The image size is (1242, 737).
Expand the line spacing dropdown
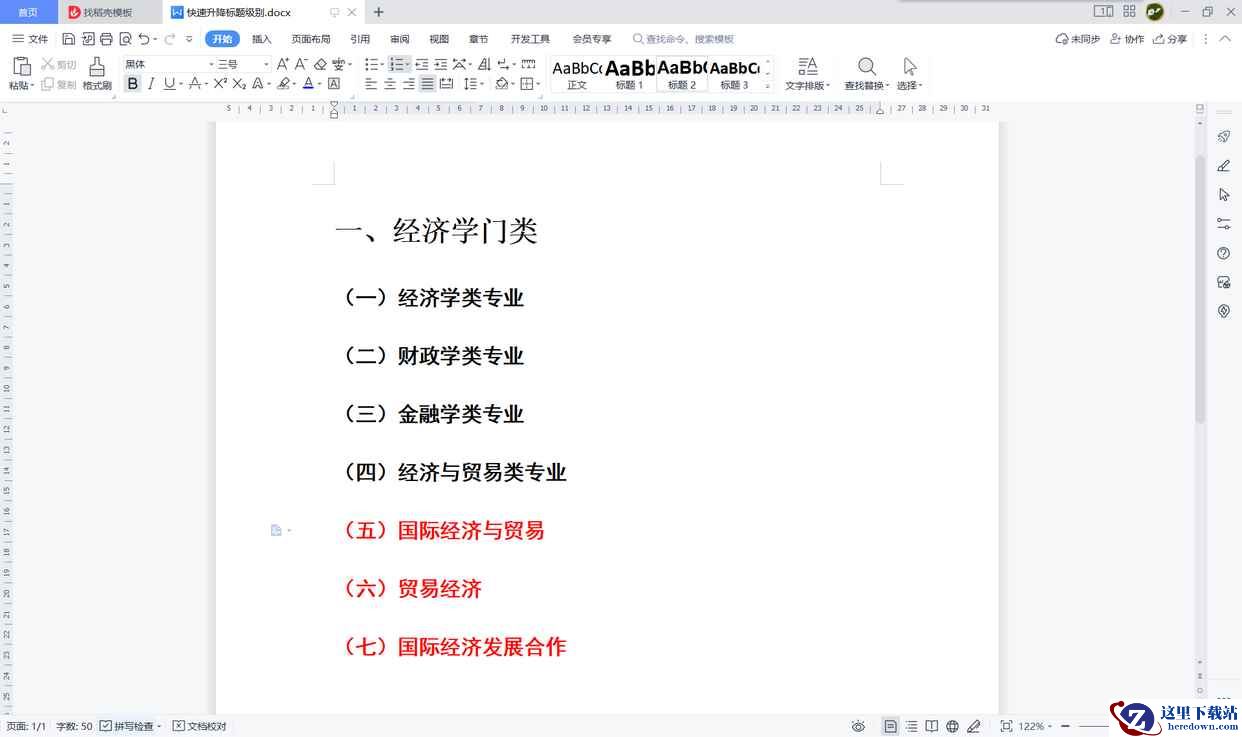point(482,85)
